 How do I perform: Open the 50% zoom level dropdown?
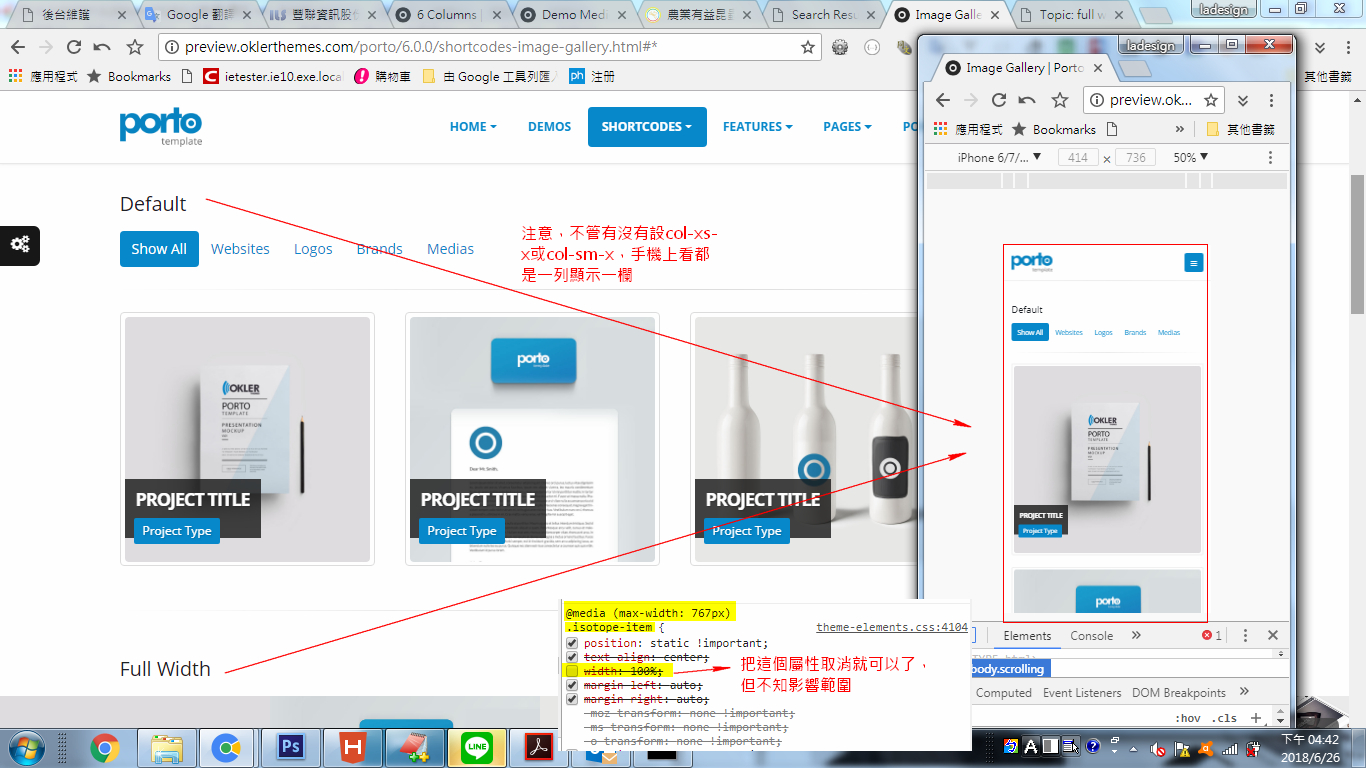[1192, 157]
